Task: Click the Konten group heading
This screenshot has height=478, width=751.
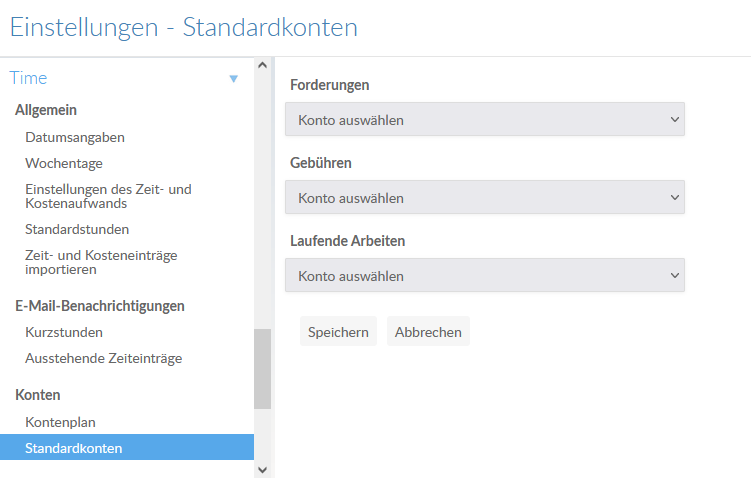Action: (38, 395)
